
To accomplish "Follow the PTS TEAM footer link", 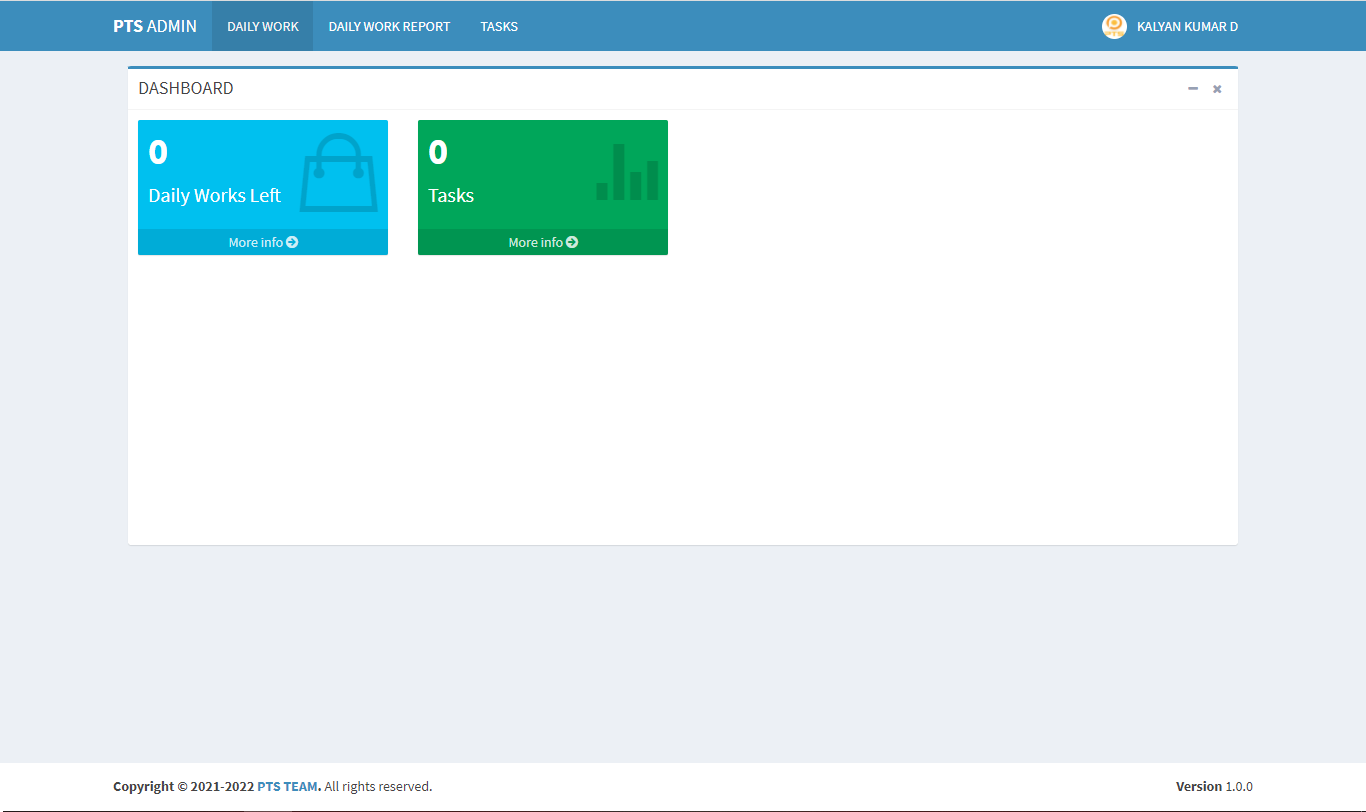I will (287, 787).
